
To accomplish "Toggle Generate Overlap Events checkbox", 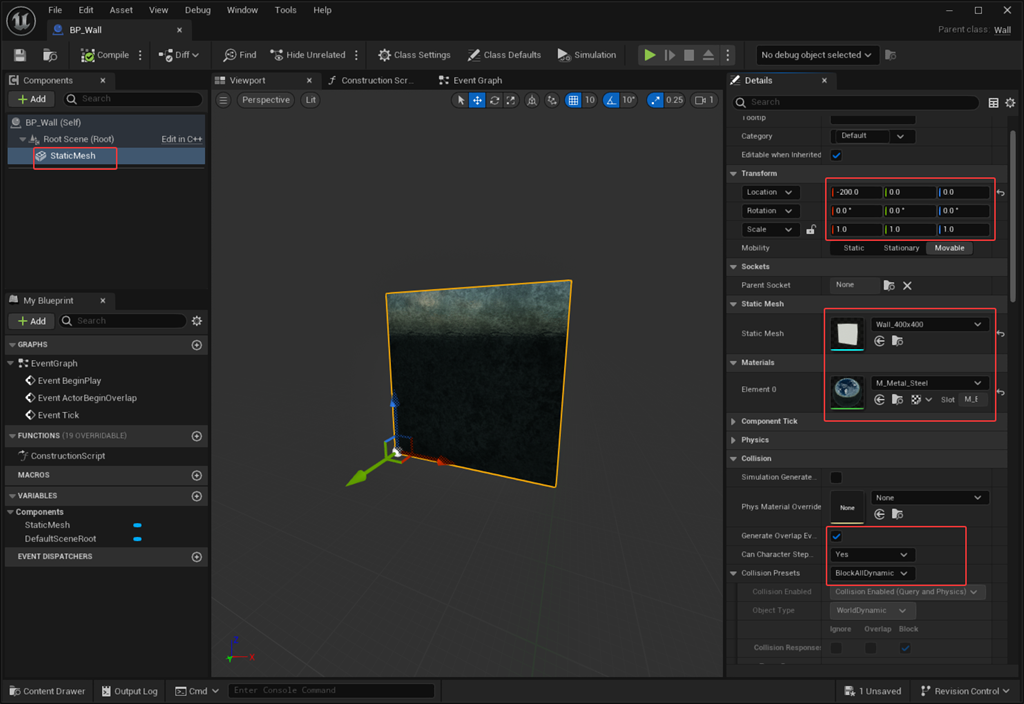I will [836, 536].
